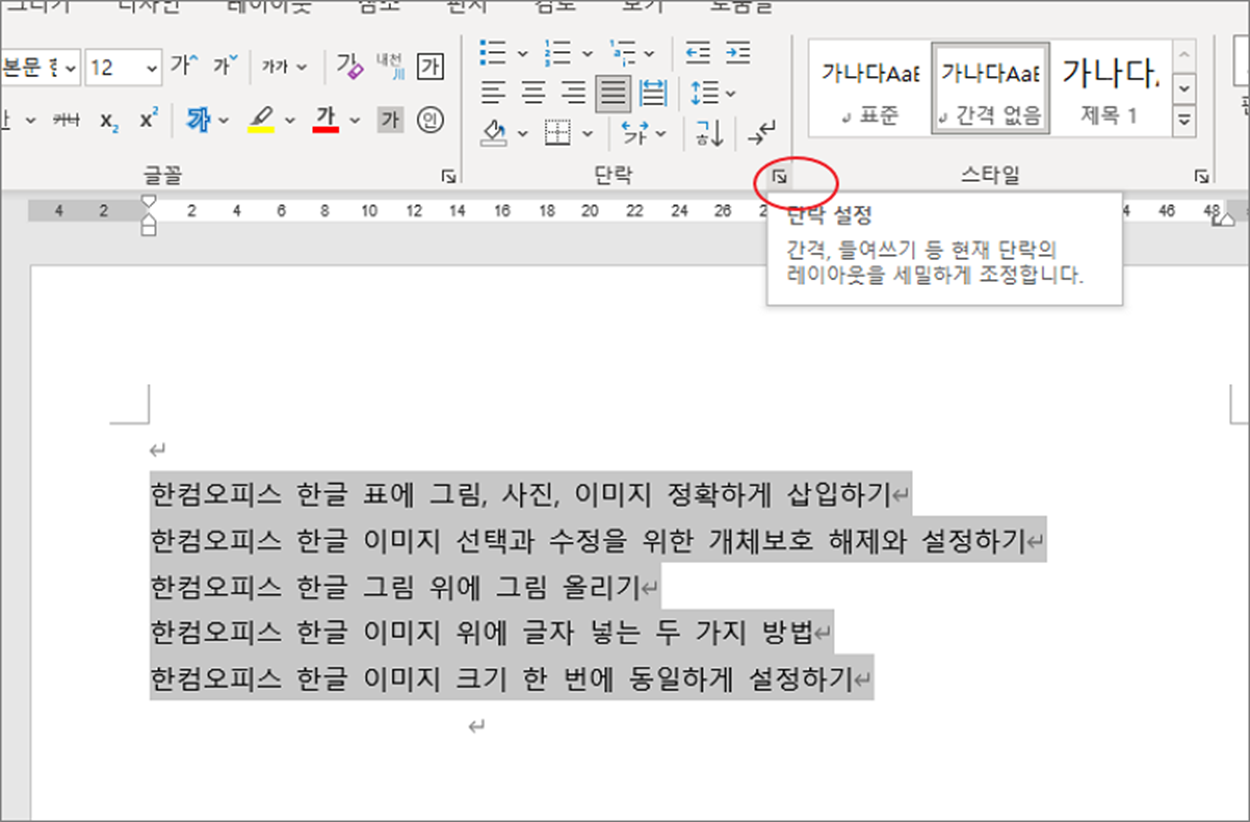Image resolution: width=1250 pixels, height=822 pixels.
Task: Apply the 표준 style
Action: (x=868, y=88)
